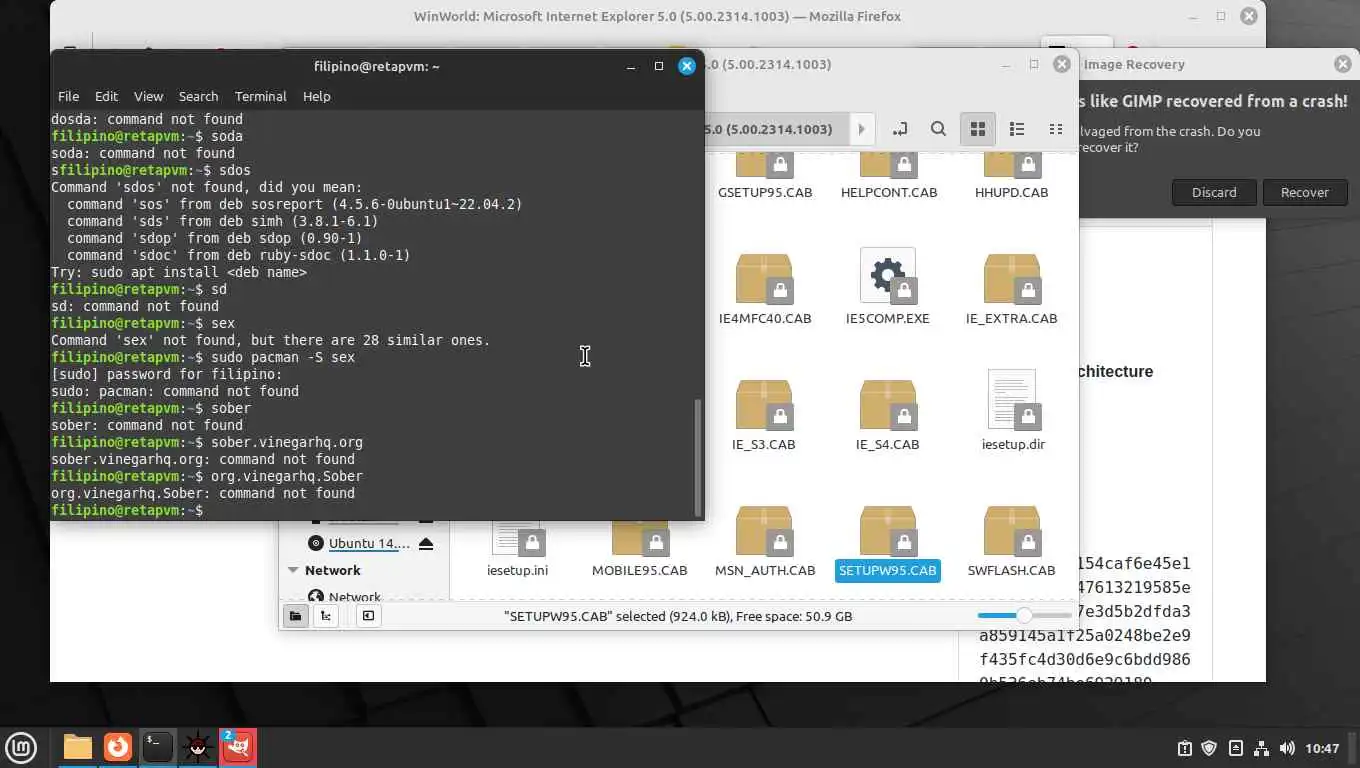Click the status text "SETUPW95.CAB" selected (924.0 kB)
Viewport: 1360px width, 768px height.
coord(617,616)
